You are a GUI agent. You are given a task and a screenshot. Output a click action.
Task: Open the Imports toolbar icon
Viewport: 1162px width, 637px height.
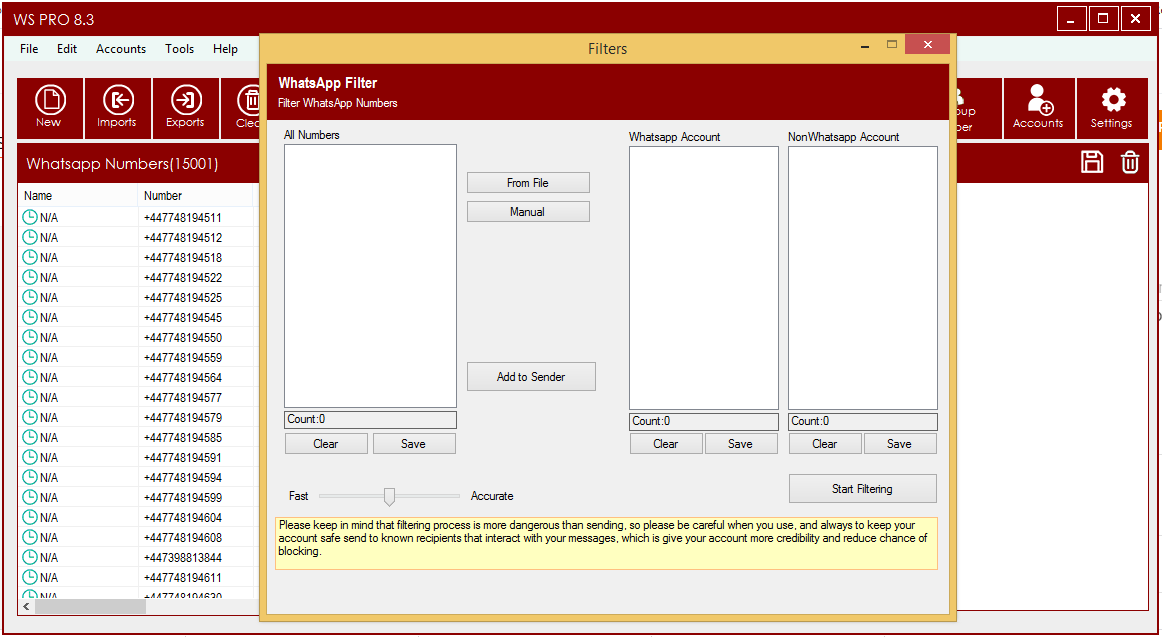click(x=117, y=108)
